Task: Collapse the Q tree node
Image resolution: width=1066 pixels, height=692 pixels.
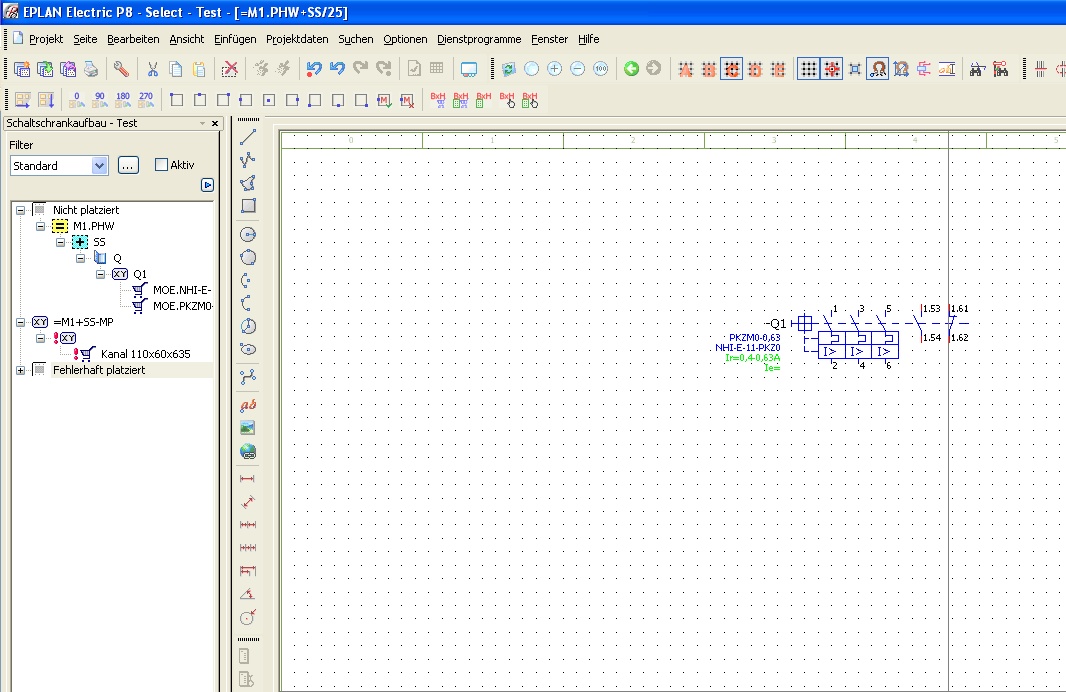Action: pos(81,258)
